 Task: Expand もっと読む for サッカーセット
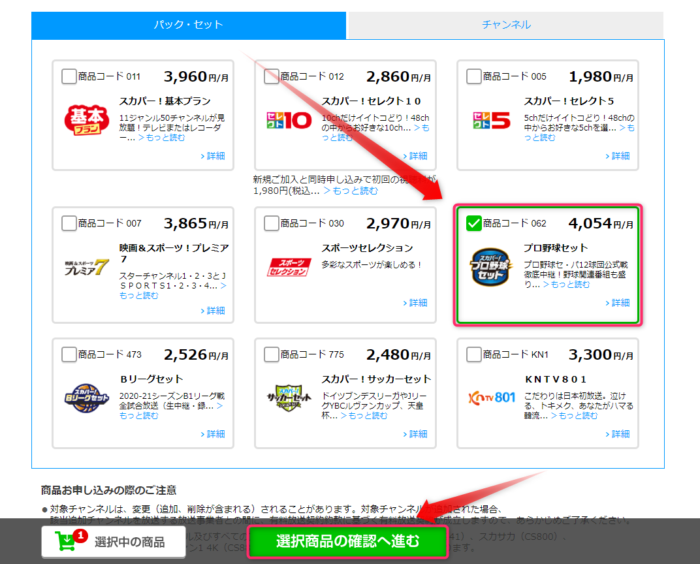364,416
